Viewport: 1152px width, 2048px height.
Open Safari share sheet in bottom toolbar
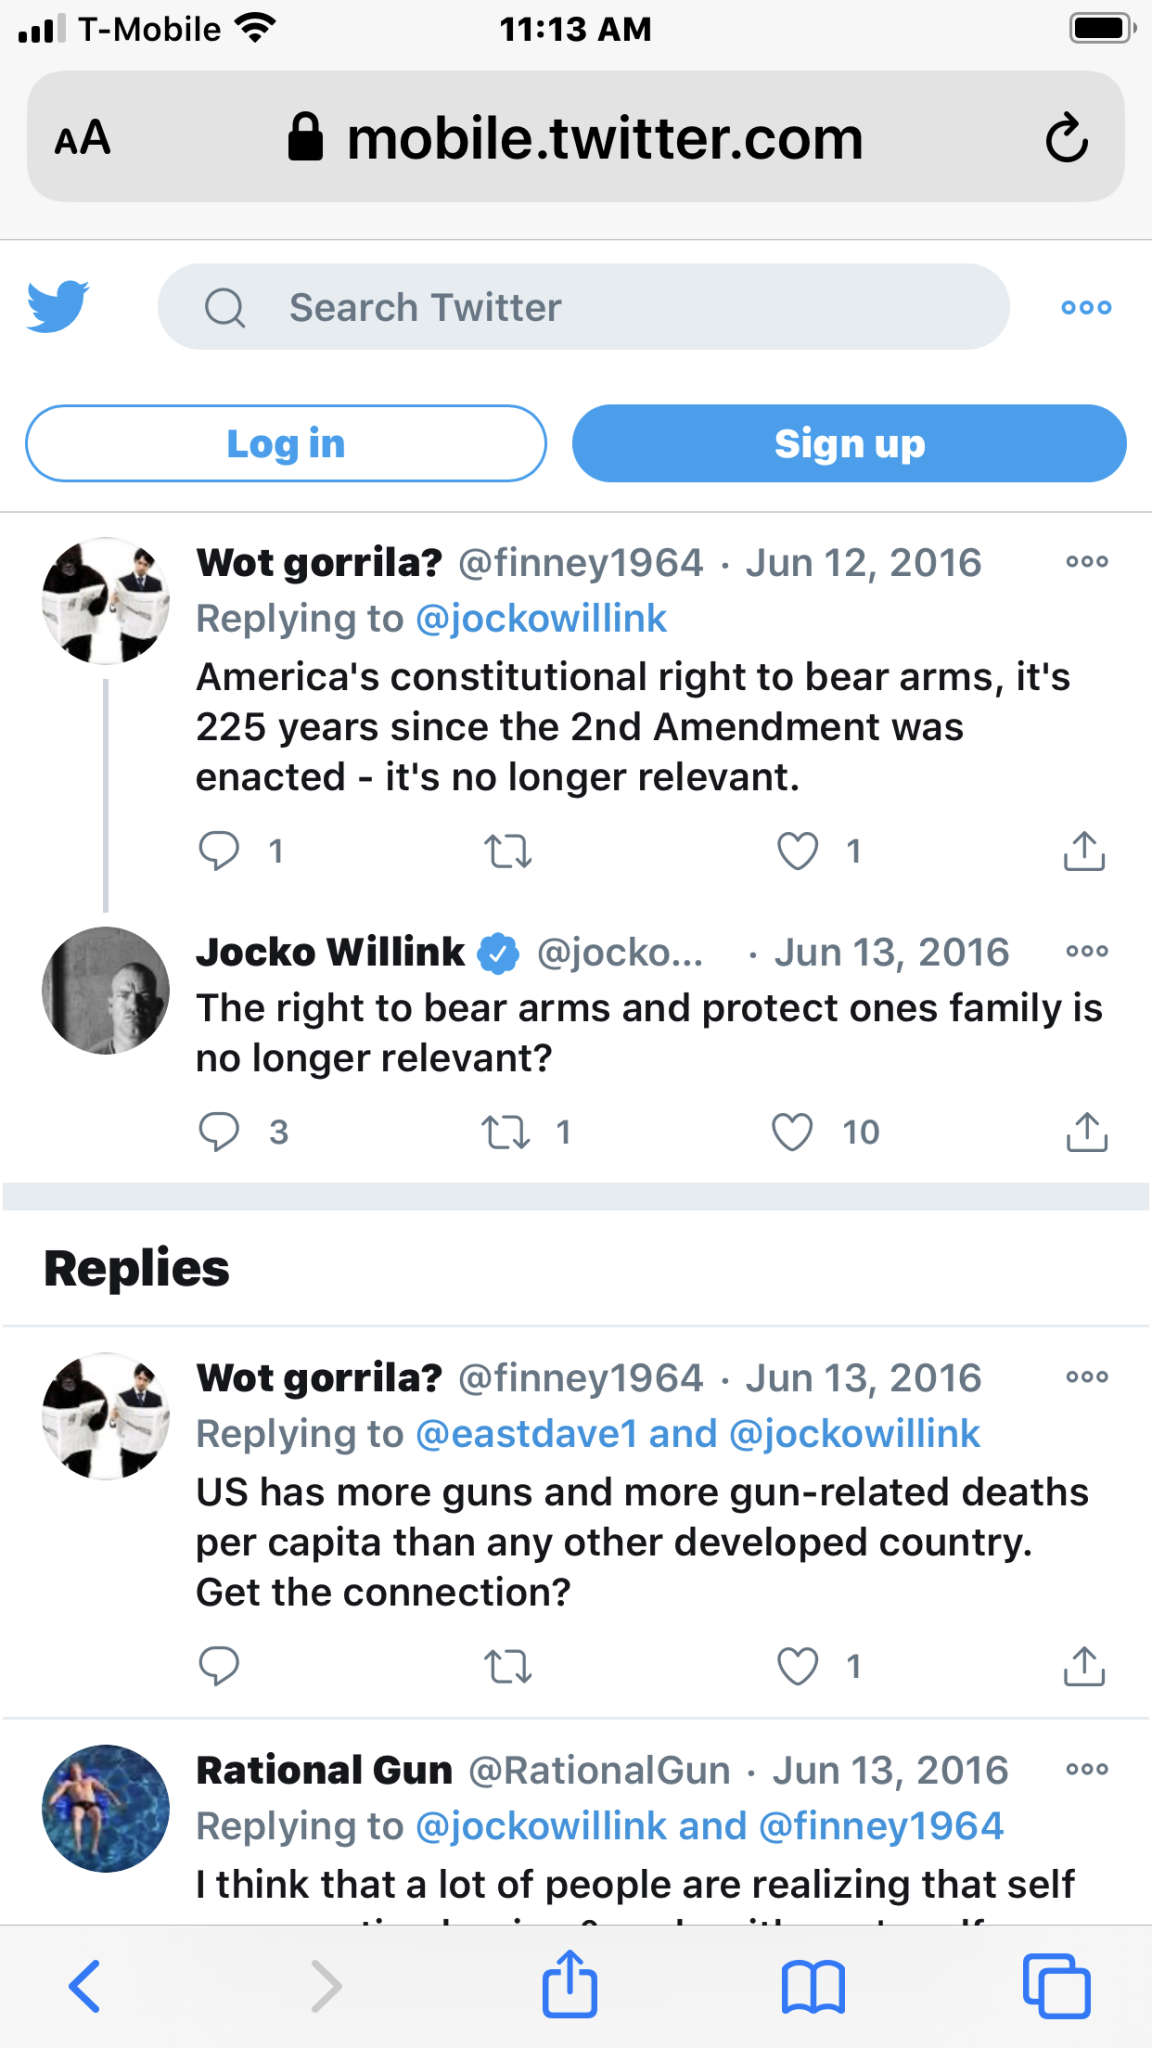click(570, 1985)
